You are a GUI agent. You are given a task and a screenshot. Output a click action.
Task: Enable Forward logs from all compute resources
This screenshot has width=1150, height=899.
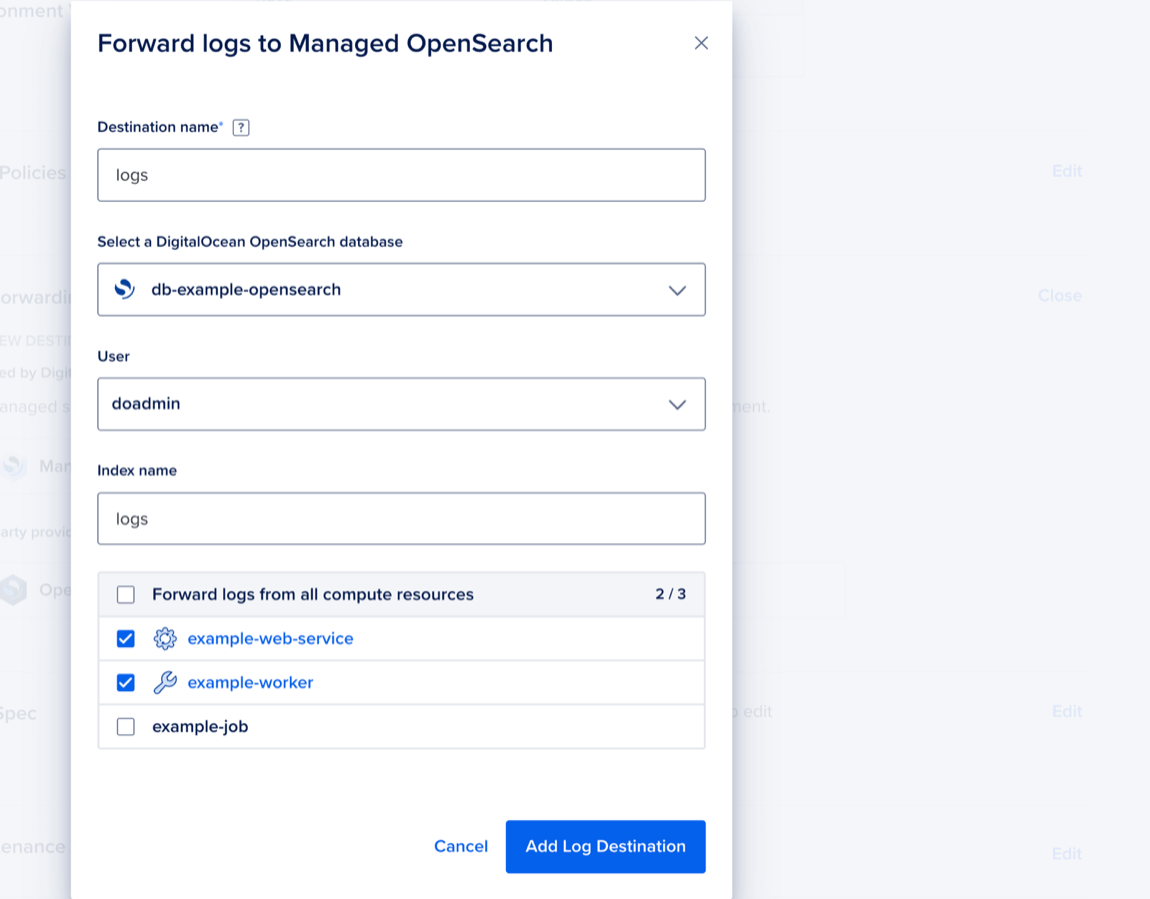[x=126, y=595]
